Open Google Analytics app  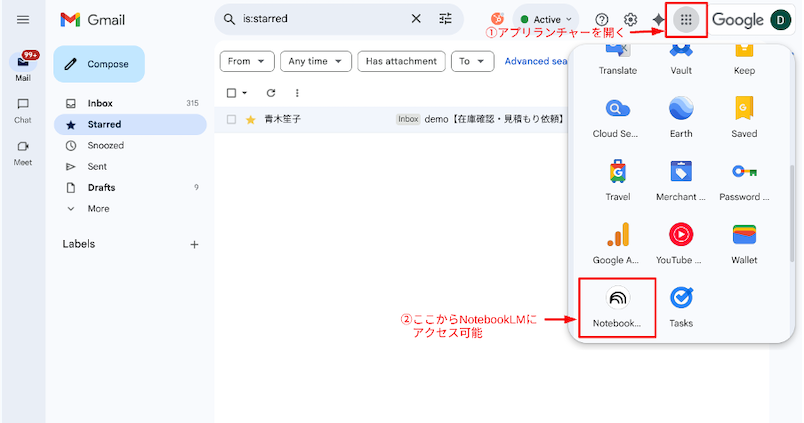click(x=617, y=244)
